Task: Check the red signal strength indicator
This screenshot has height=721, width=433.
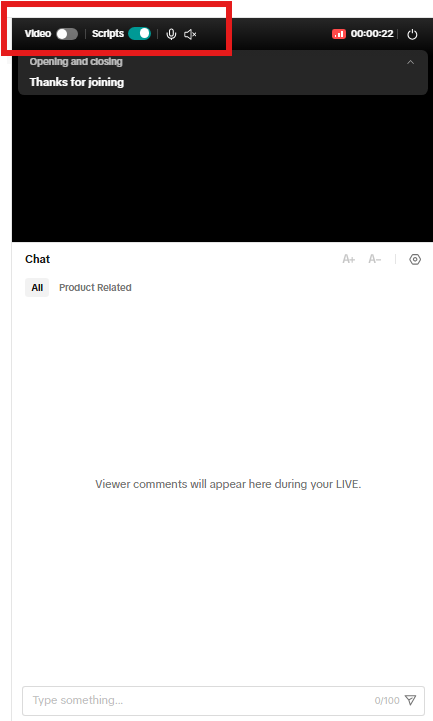Action: (x=339, y=34)
